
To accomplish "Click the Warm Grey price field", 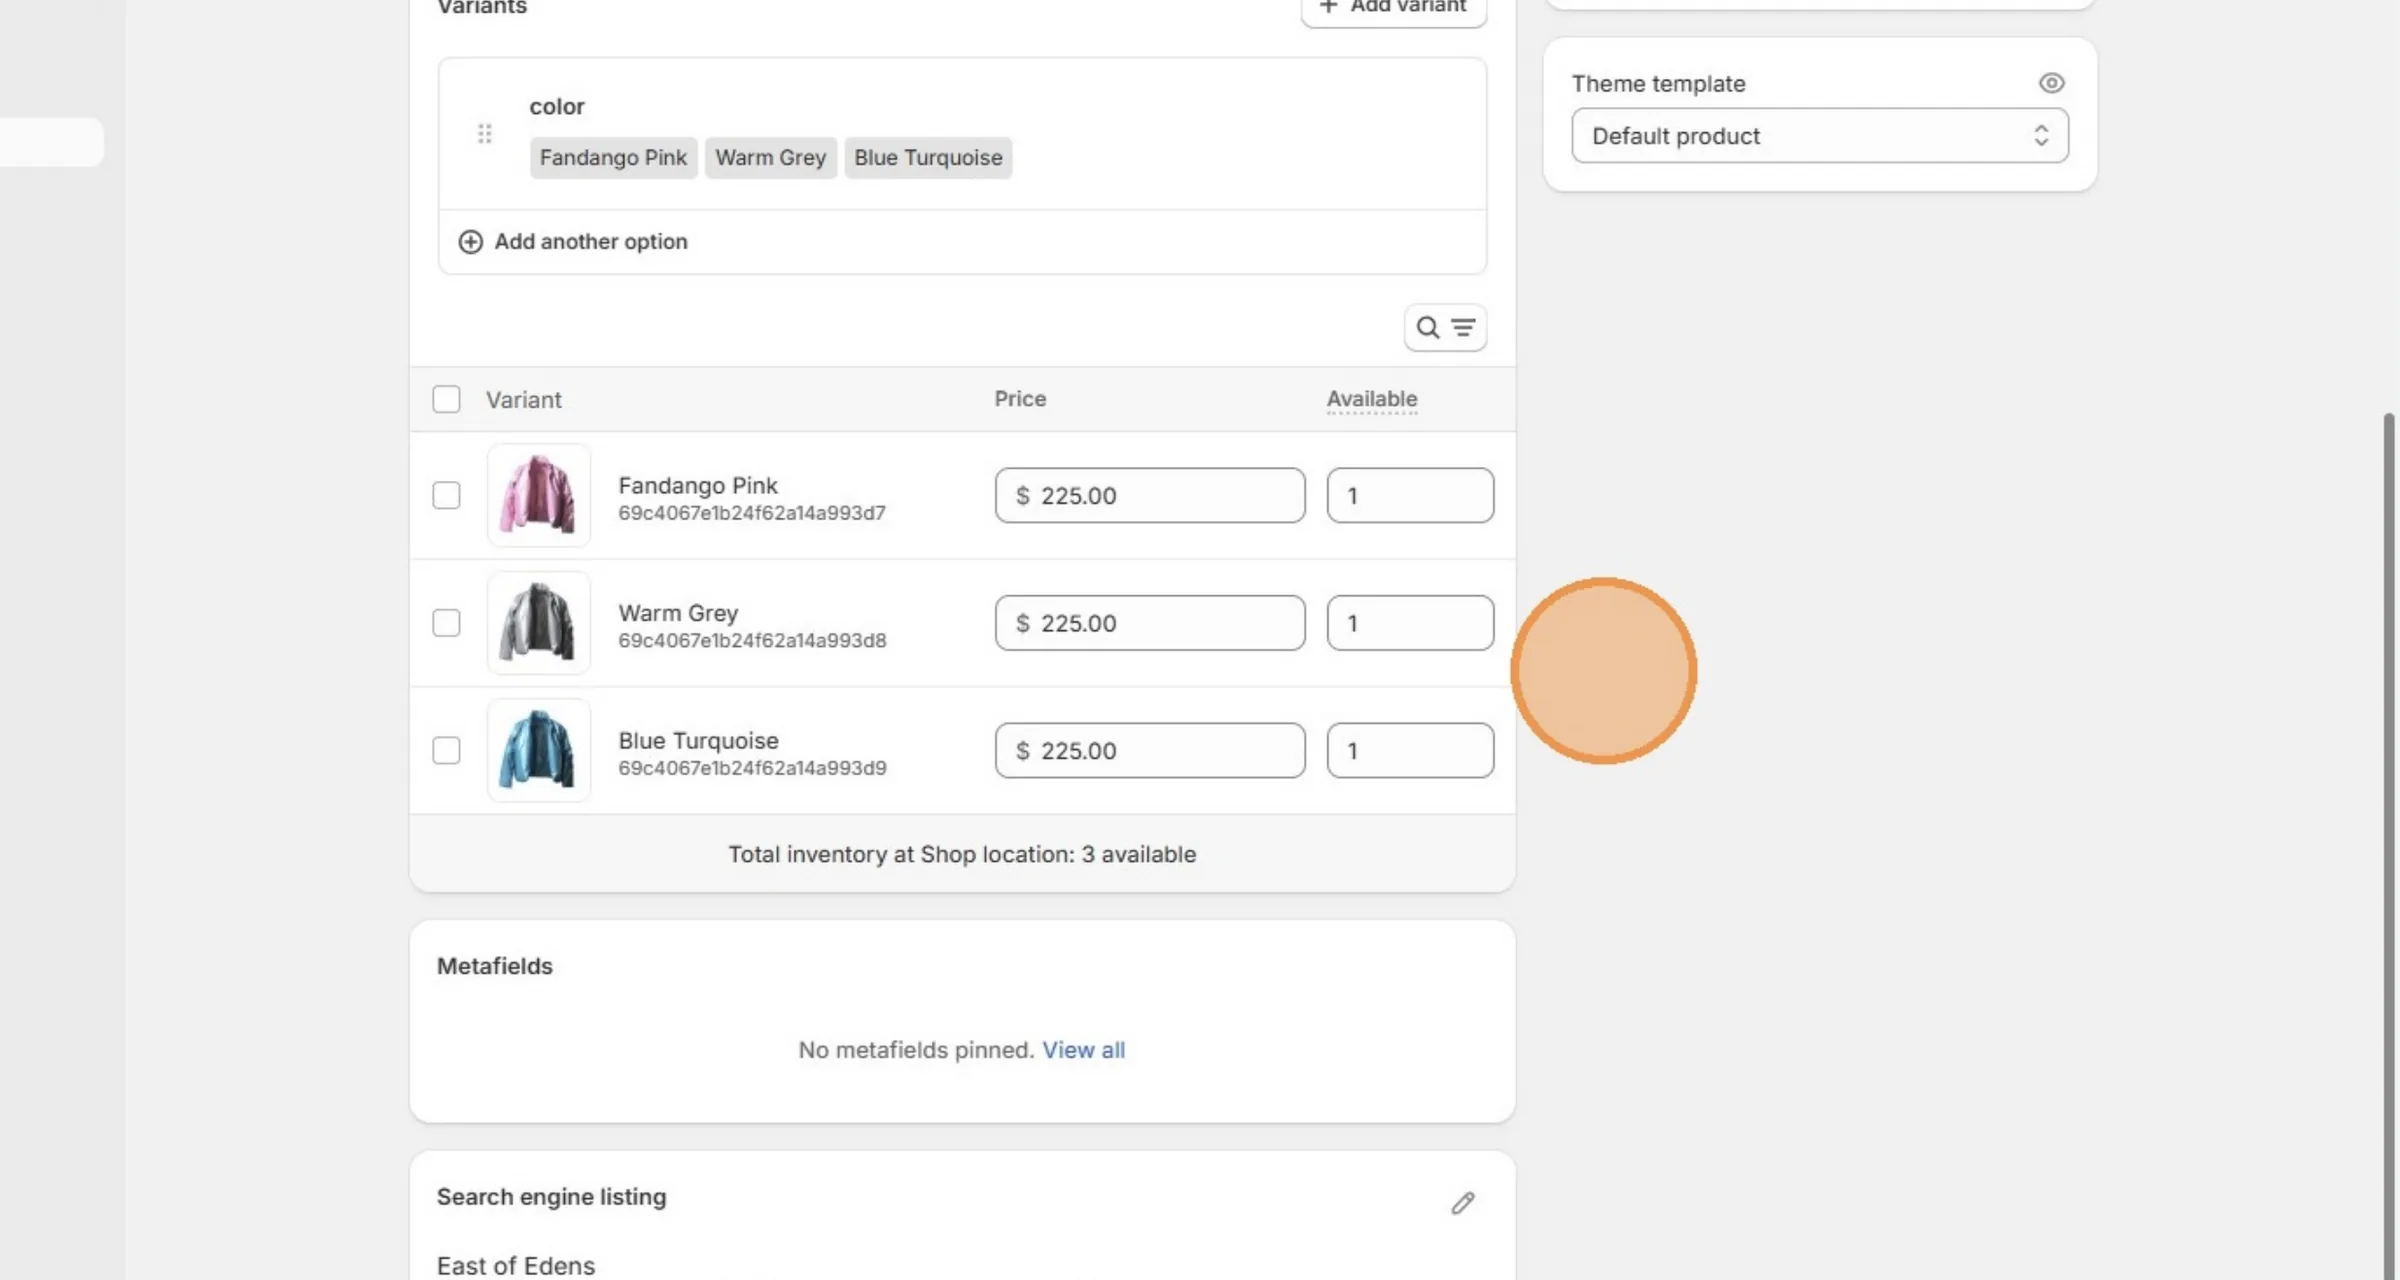I will 1150,623.
